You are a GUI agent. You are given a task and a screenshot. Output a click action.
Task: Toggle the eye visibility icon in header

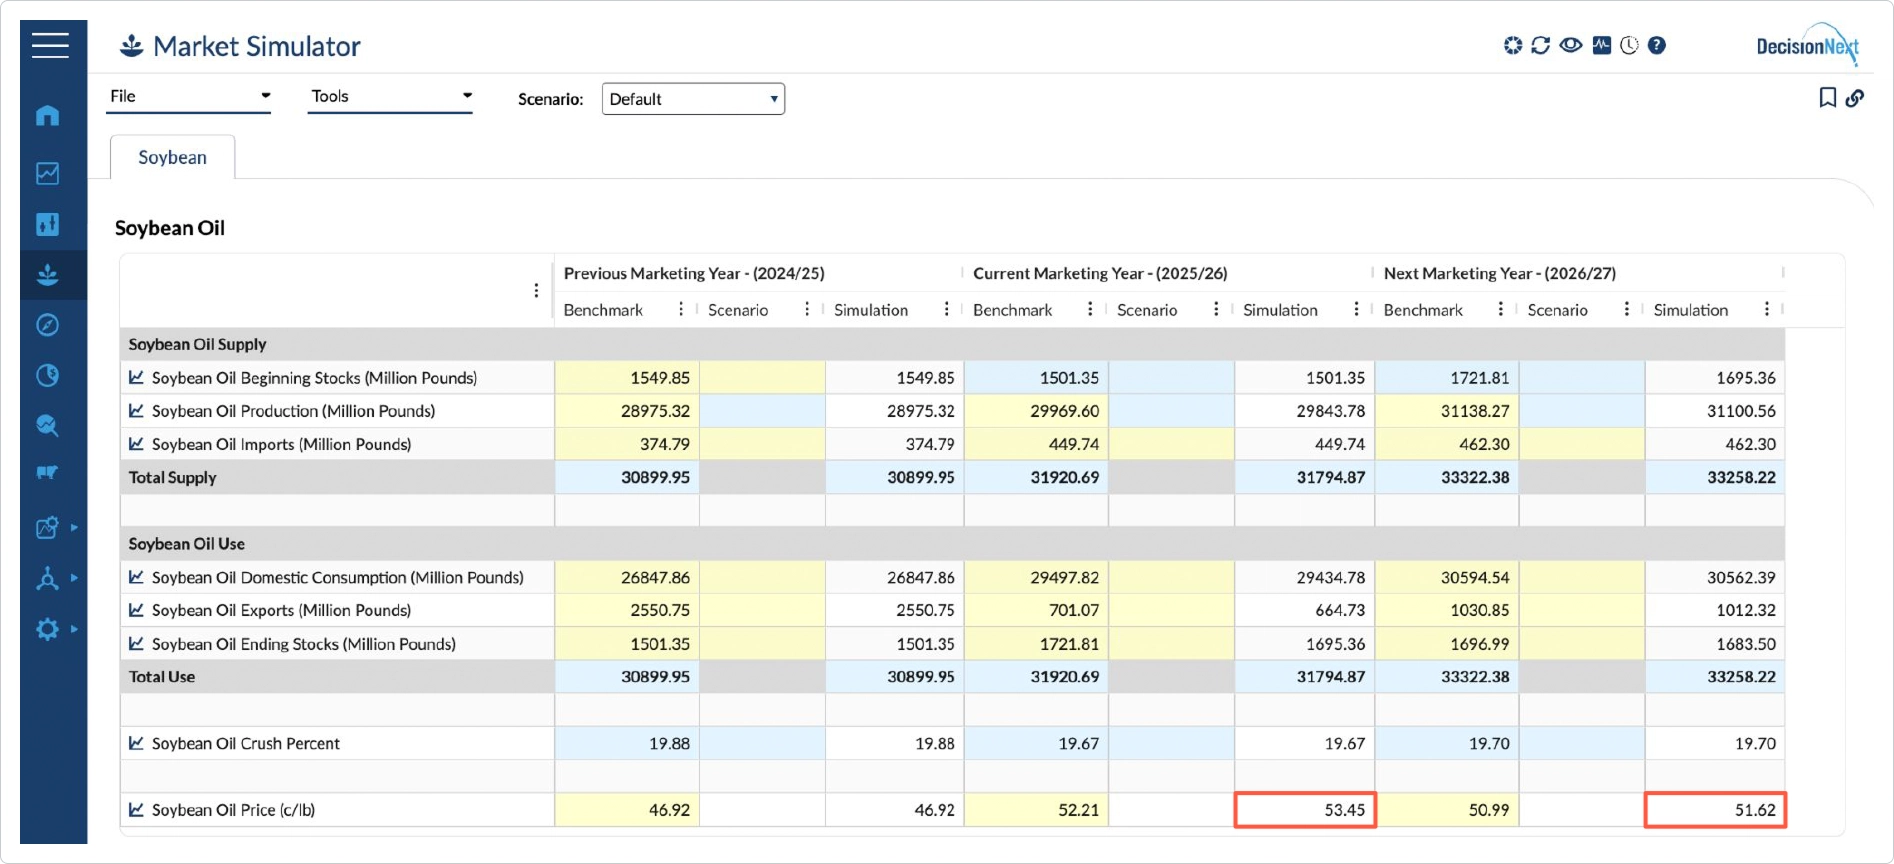point(1571,45)
